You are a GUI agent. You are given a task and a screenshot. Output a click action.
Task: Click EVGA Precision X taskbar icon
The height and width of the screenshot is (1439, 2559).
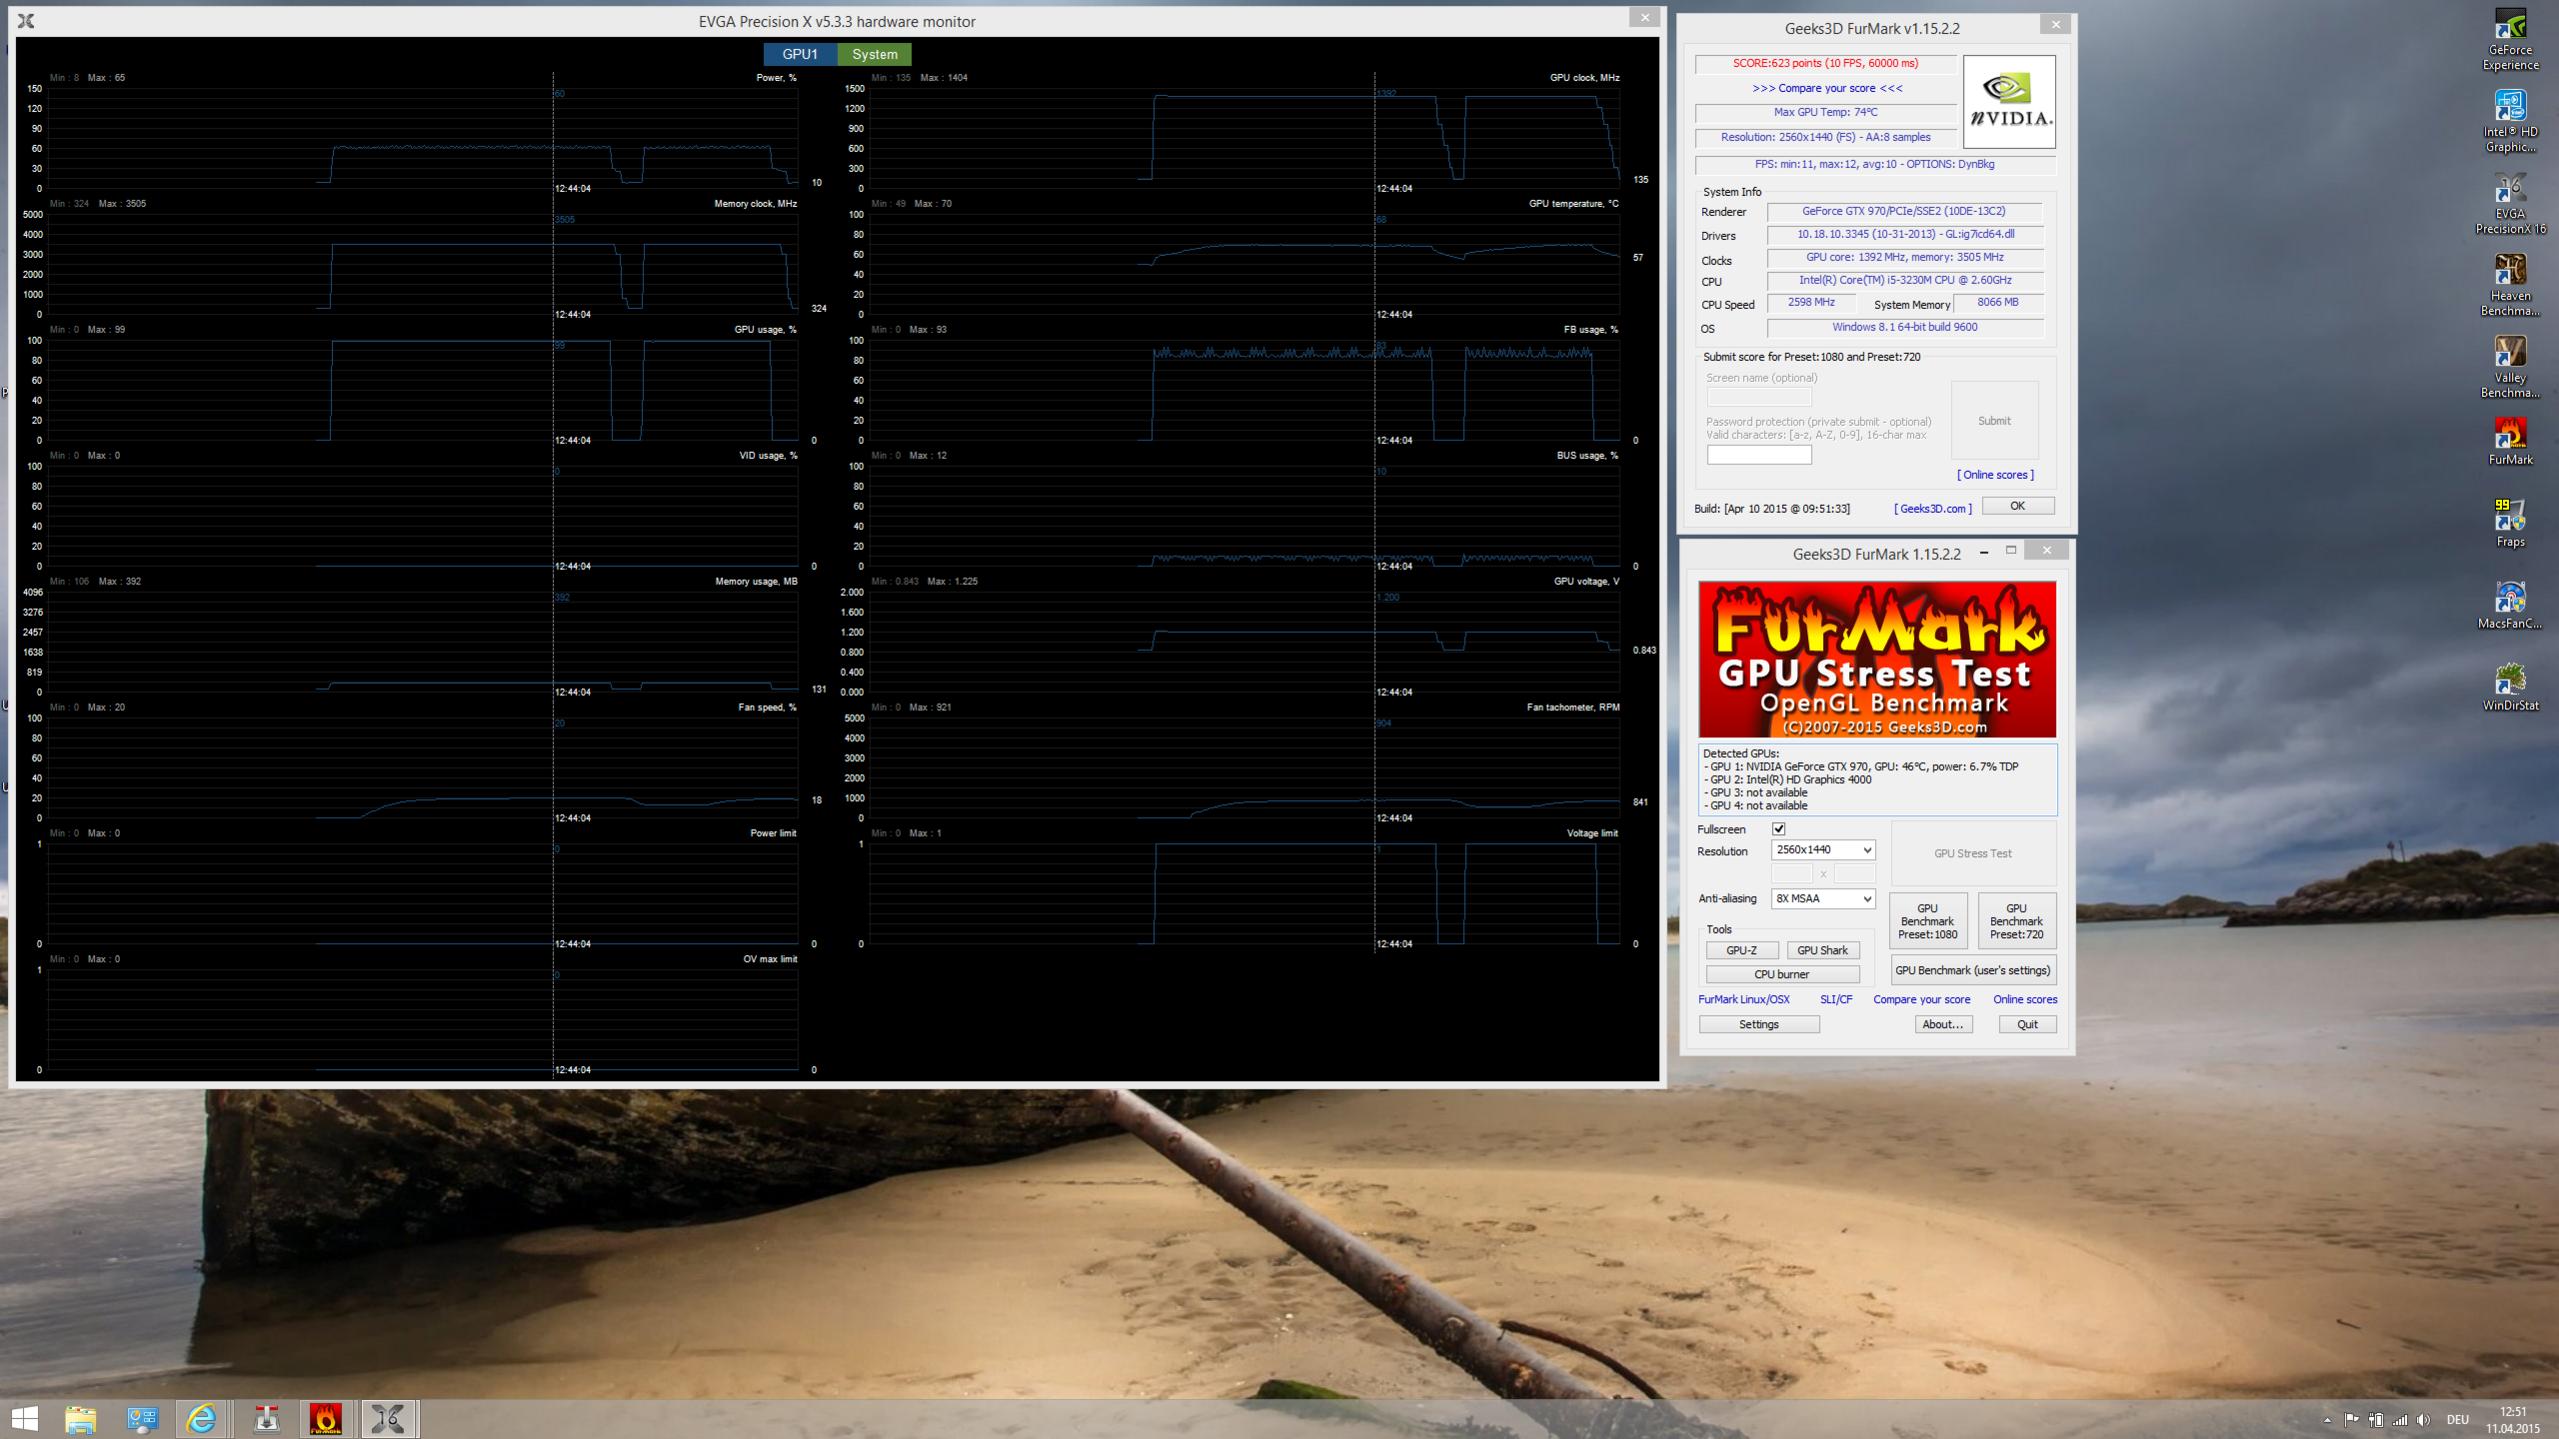point(388,1418)
